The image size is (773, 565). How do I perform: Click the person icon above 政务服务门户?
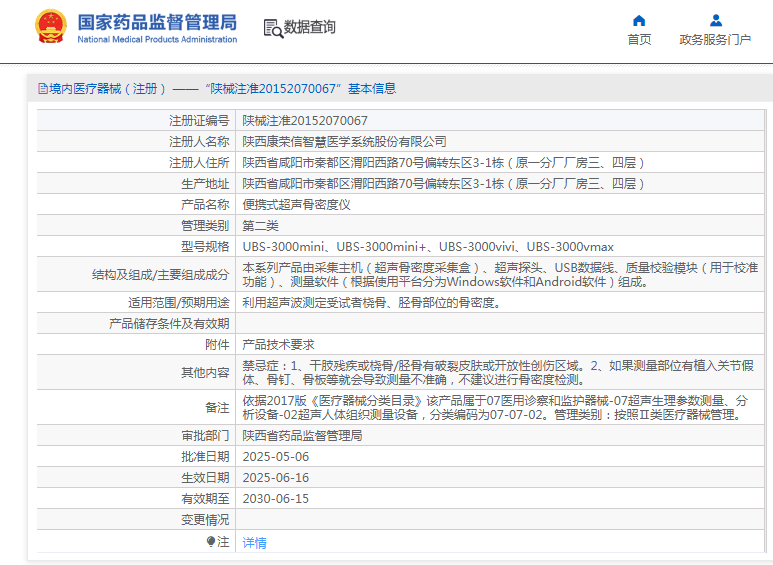tap(715, 20)
